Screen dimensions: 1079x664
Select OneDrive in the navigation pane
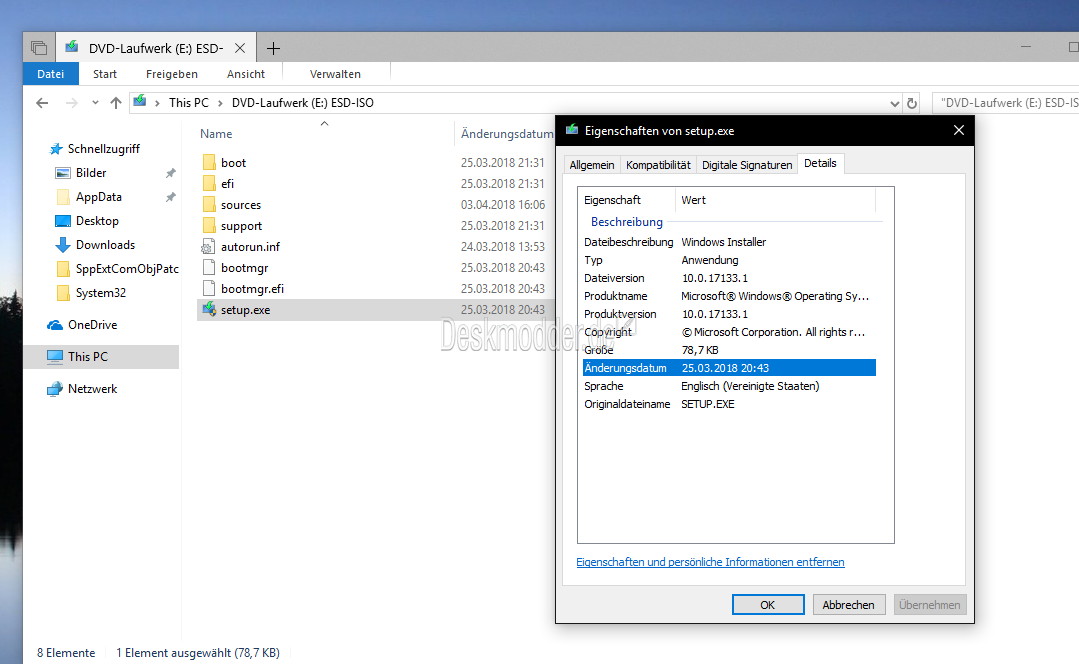click(92, 325)
